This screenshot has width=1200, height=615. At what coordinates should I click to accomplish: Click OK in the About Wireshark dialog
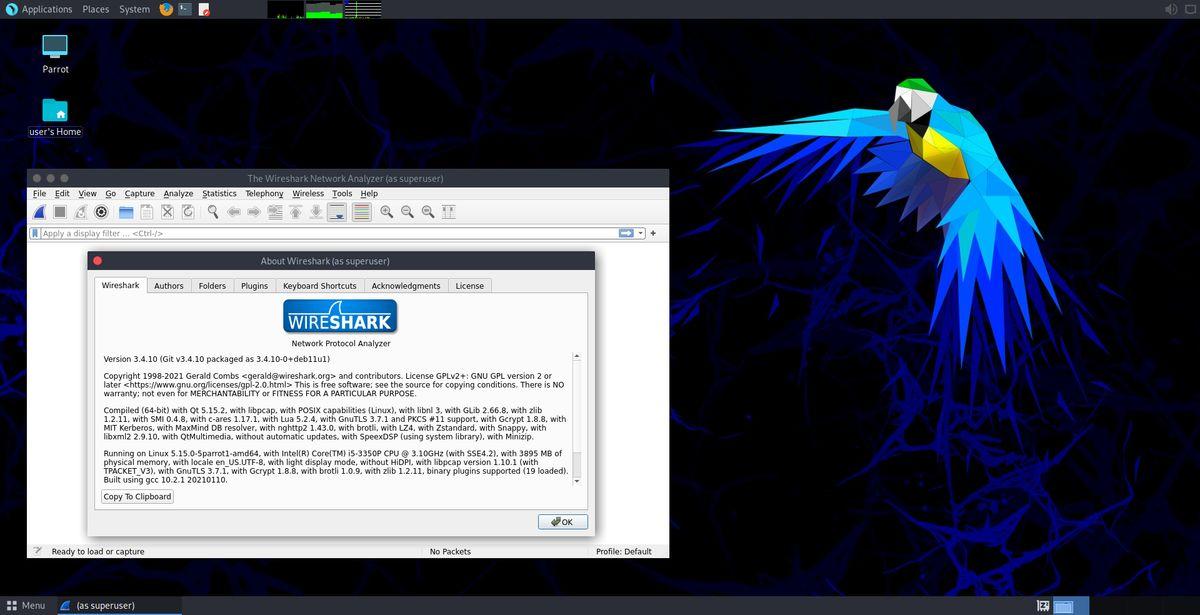562,522
